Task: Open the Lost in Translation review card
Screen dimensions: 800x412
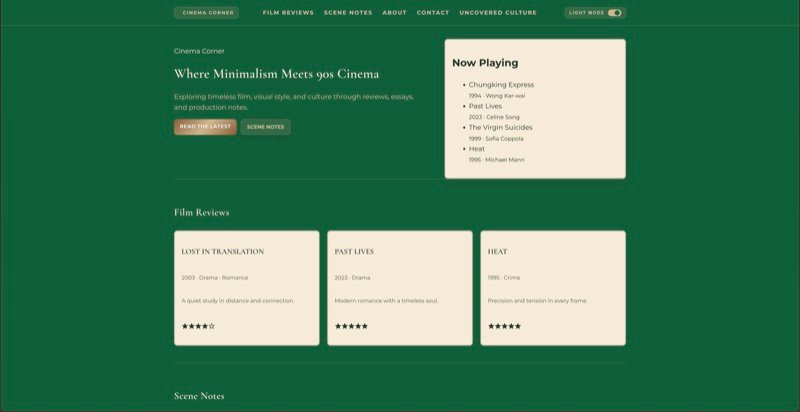Action: pos(247,288)
